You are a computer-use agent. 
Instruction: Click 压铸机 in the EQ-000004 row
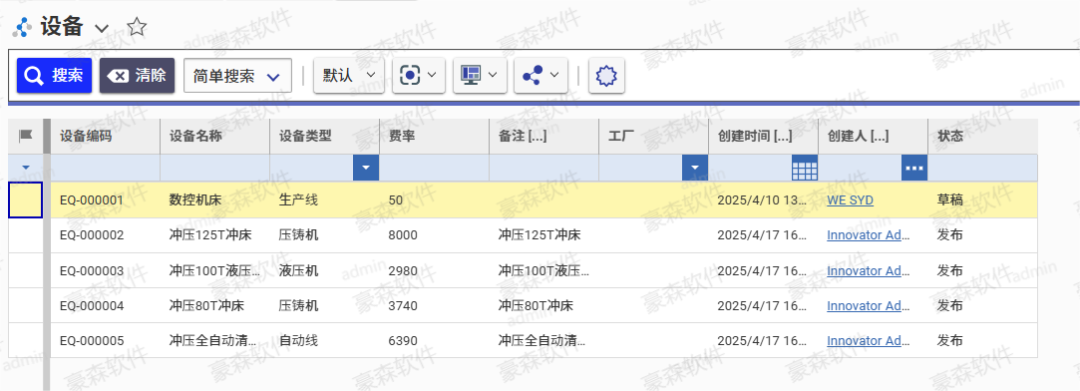tap(324, 306)
